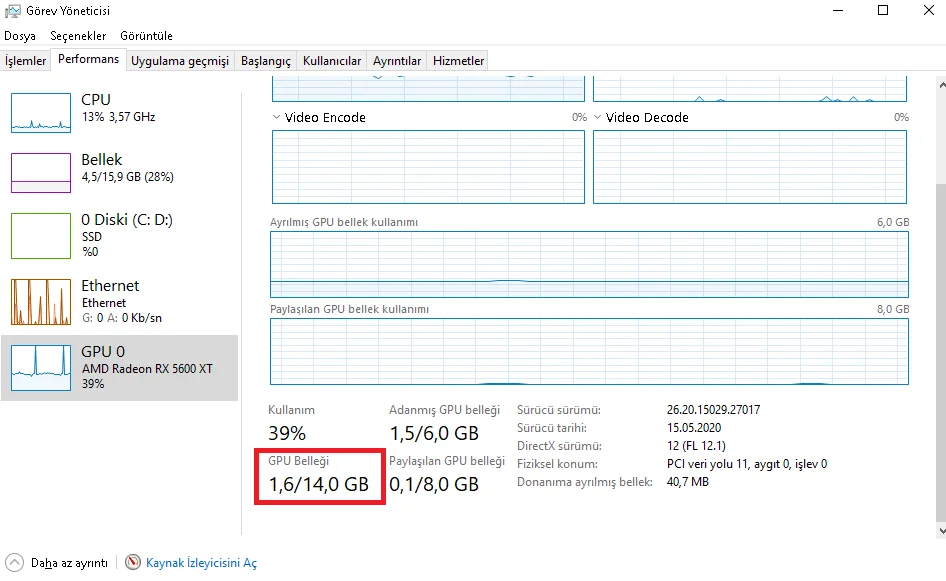
Task: Click the Task Manager app icon in title bar
Action: tap(11, 11)
